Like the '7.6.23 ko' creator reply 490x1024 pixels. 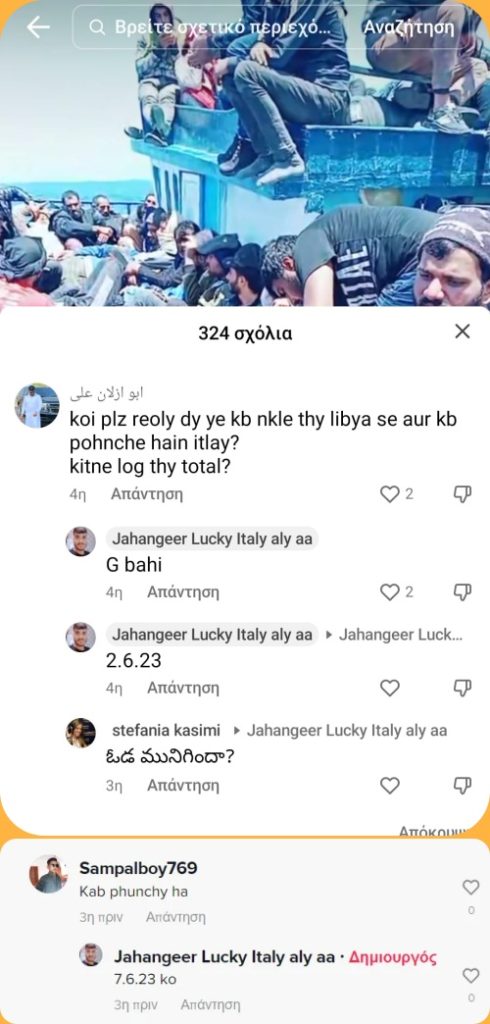tap(470, 976)
